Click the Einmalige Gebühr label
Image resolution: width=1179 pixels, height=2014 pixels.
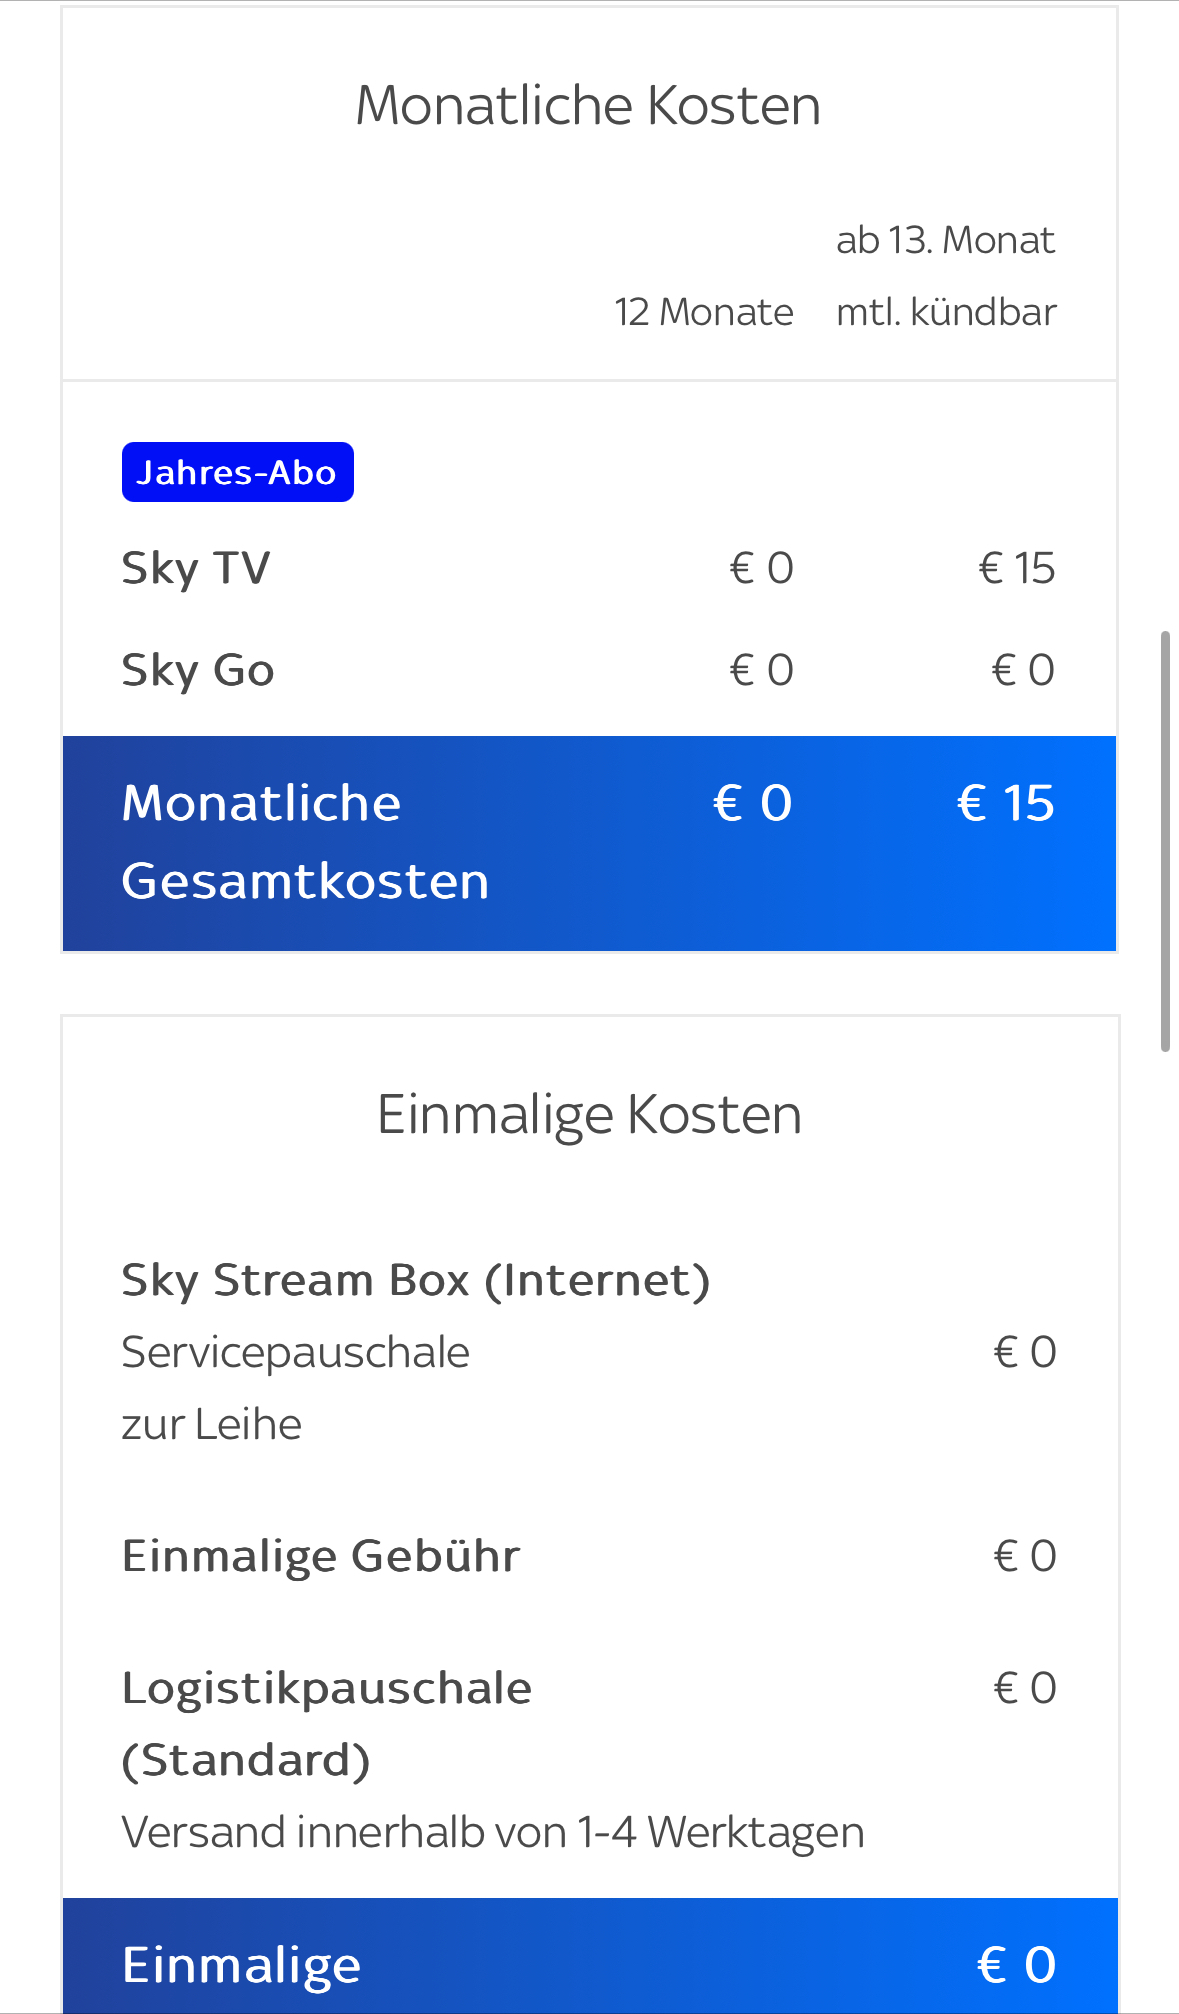(x=321, y=1556)
